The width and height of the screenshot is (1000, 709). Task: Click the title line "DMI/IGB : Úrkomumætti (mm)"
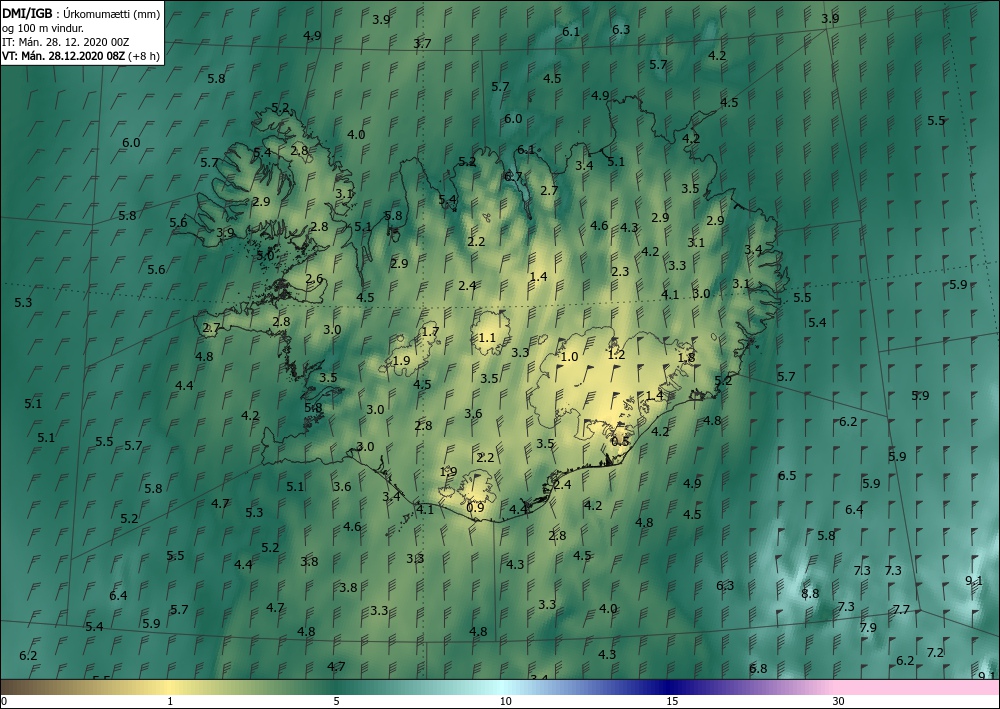point(81,14)
